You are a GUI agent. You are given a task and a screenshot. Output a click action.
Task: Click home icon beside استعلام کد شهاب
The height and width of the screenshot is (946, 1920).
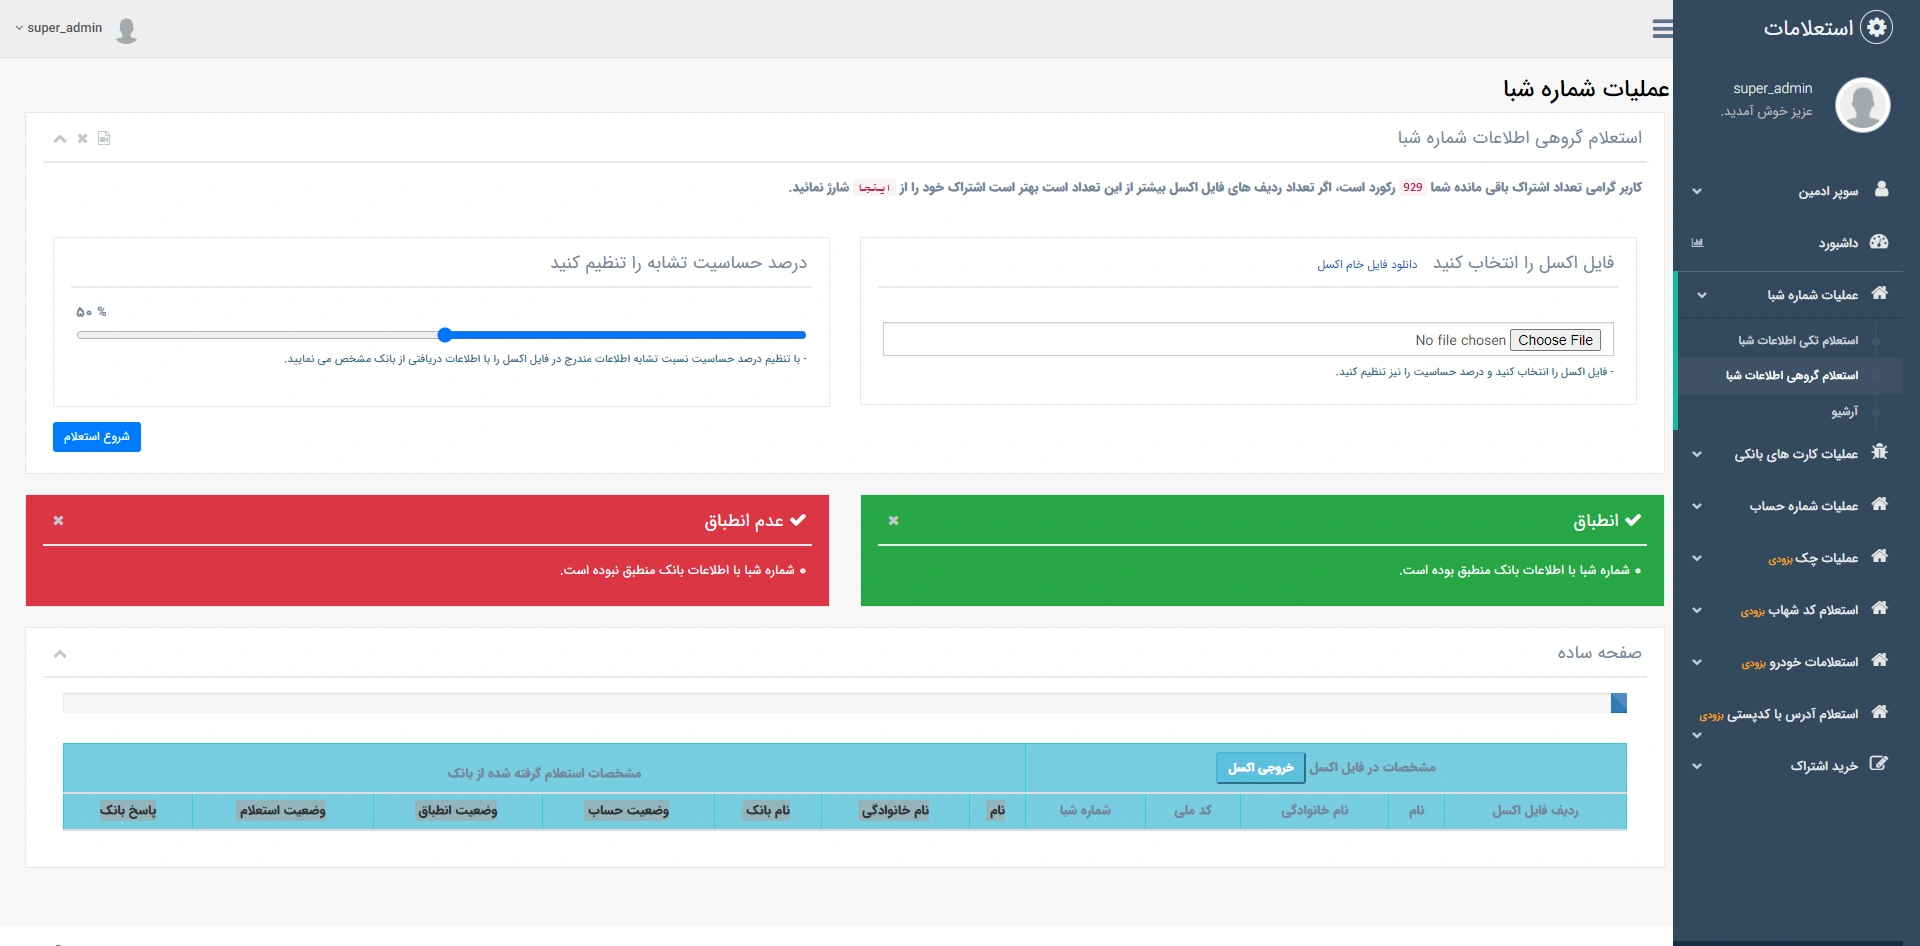click(x=1880, y=608)
